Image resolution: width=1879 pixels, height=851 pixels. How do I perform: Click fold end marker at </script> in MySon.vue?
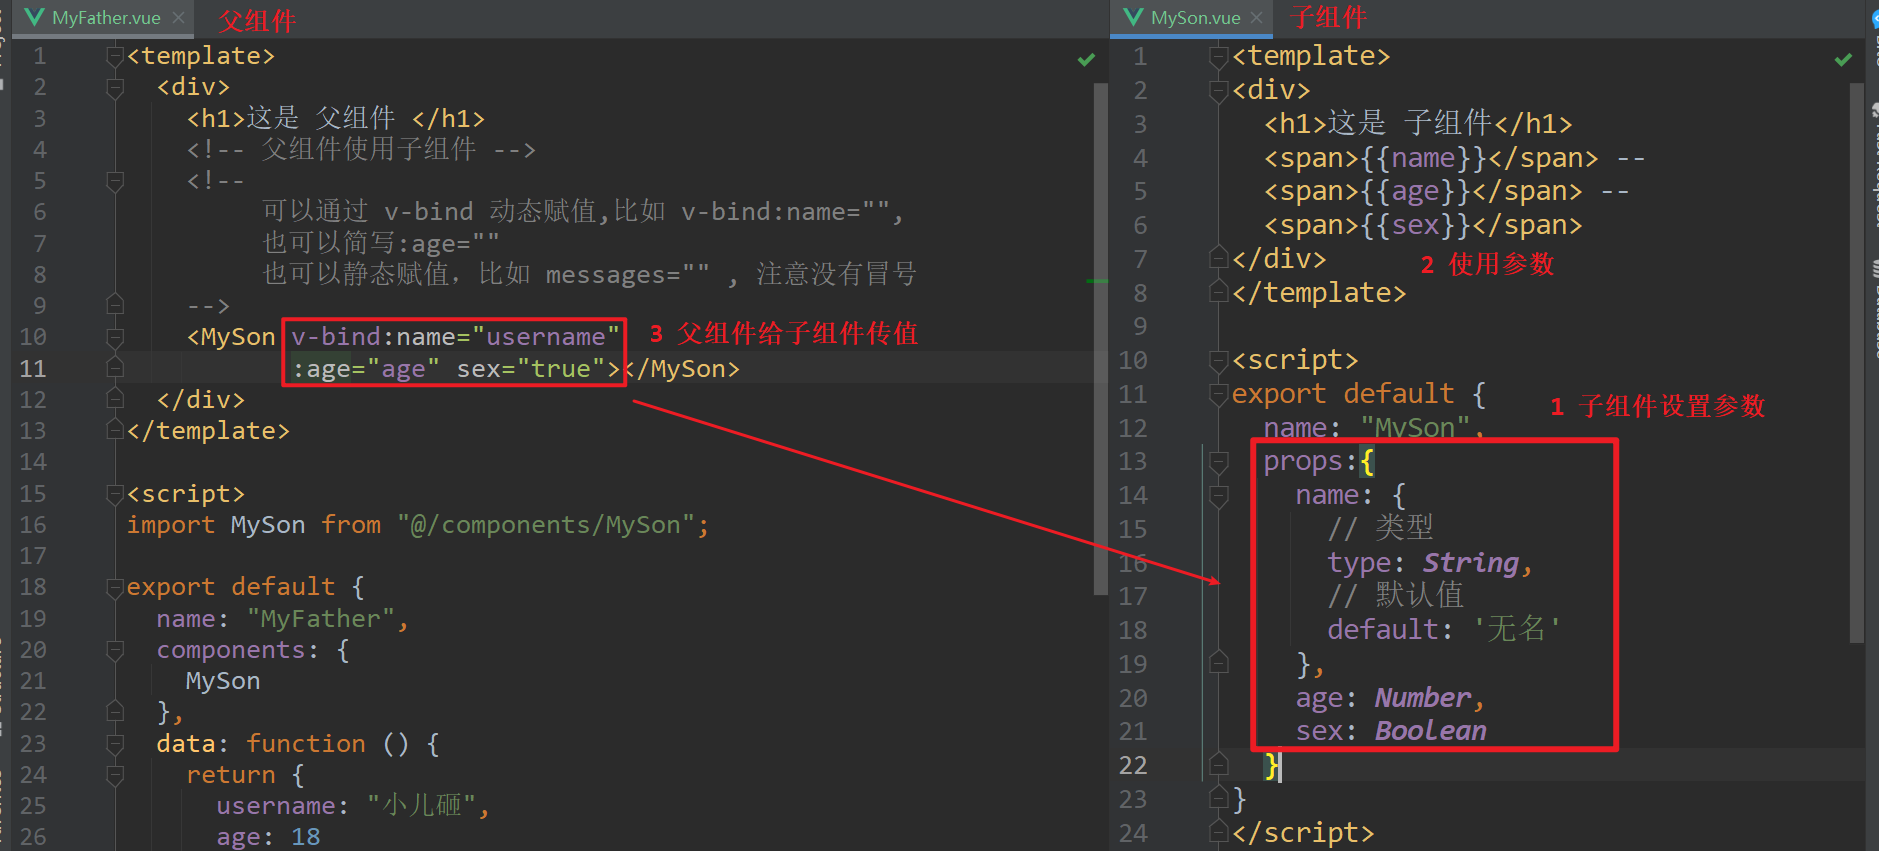tap(1218, 833)
